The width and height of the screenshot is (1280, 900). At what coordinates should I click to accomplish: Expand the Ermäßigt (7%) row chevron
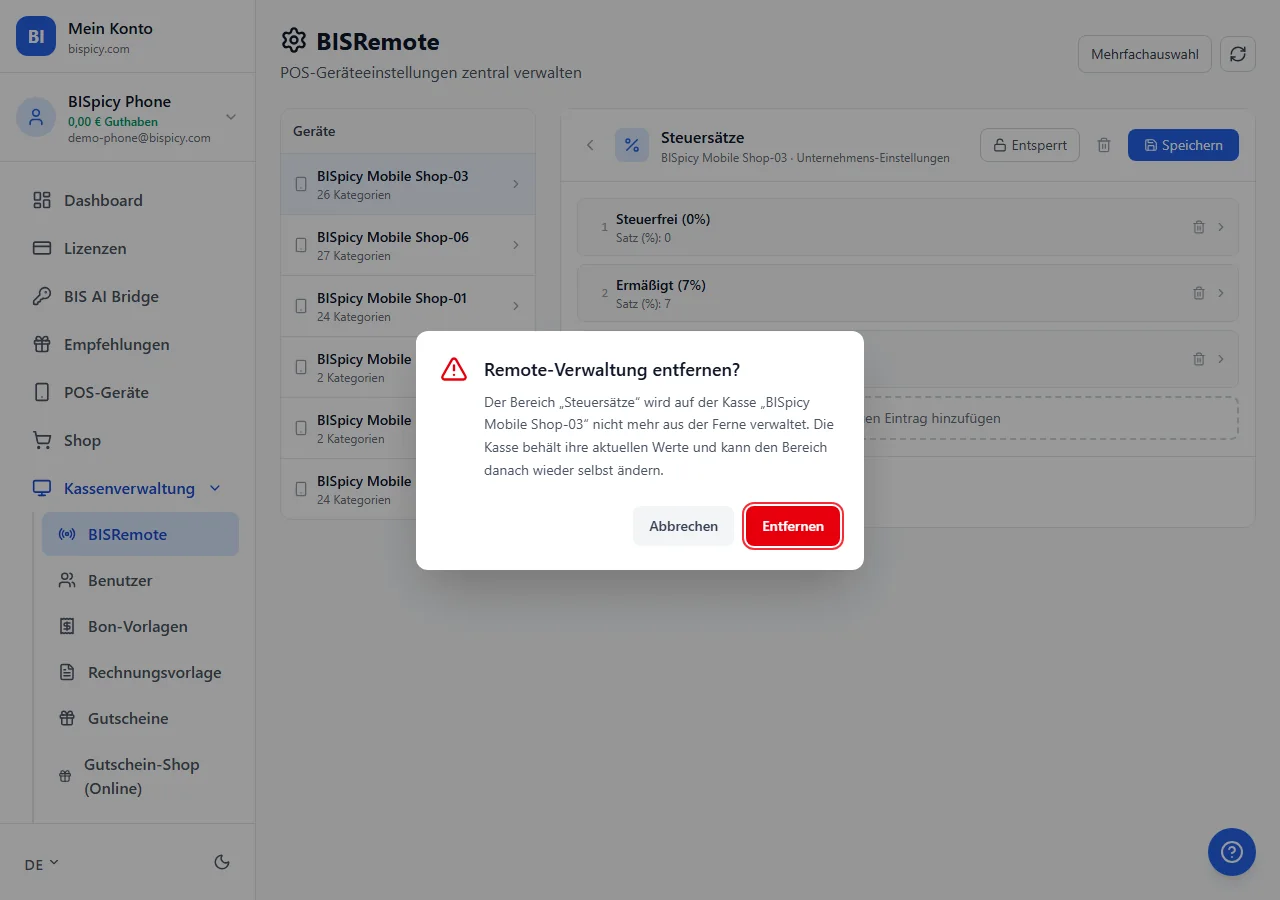[1221, 293]
